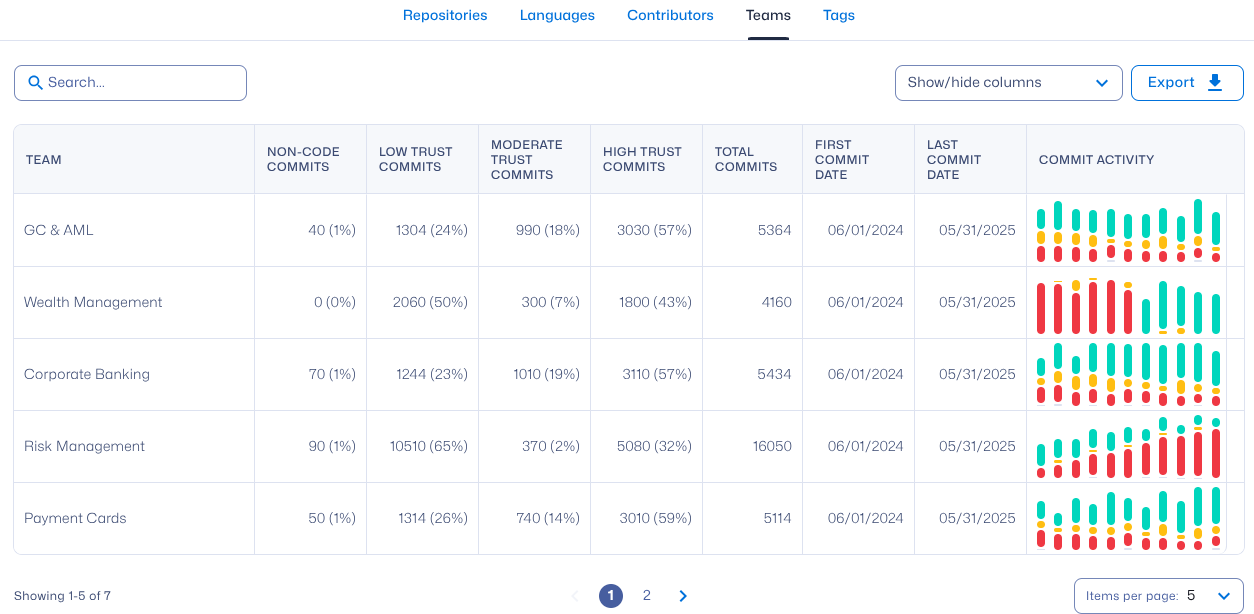This screenshot has height=614, width=1254.
Task: Click the Export button
Action: (1186, 83)
